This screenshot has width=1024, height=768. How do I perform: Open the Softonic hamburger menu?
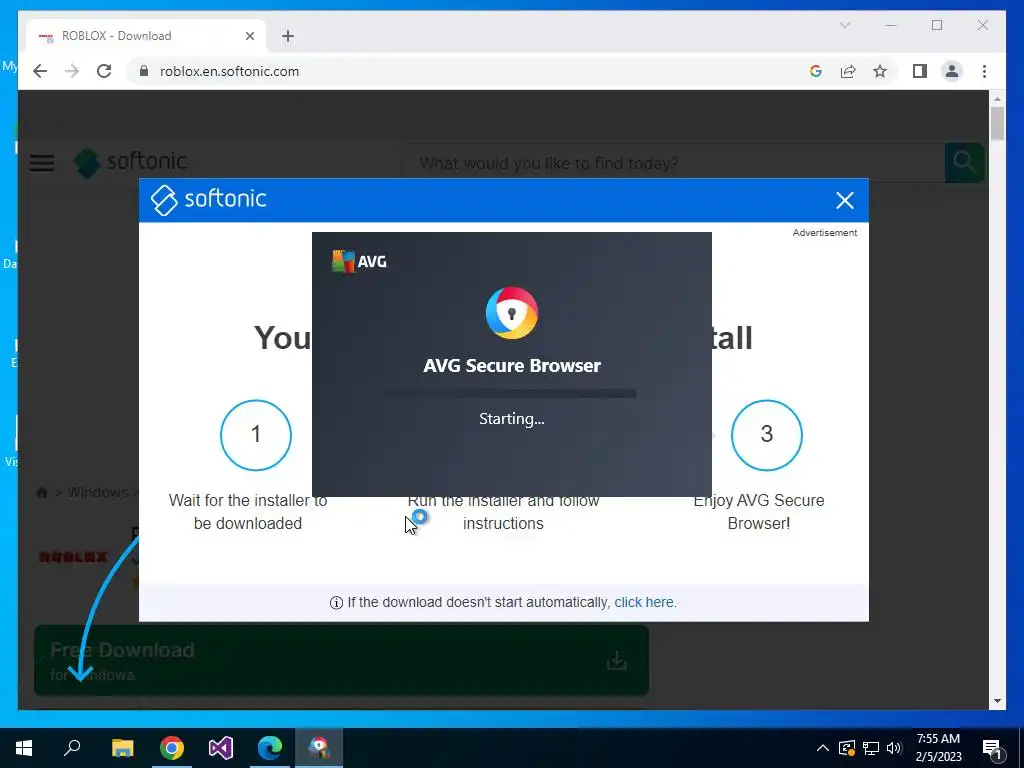[x=42, y=162]
